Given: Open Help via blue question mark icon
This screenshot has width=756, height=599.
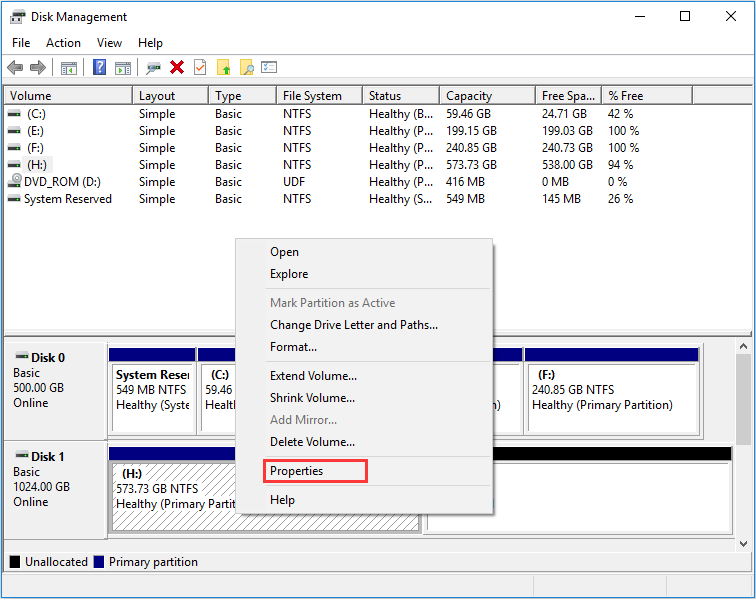Looking at the screenshot, I should point(99,67).
